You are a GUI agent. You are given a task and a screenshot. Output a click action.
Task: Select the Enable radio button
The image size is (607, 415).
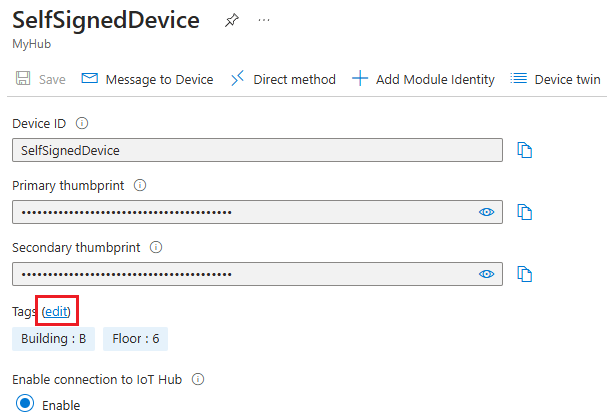point(25,404)
